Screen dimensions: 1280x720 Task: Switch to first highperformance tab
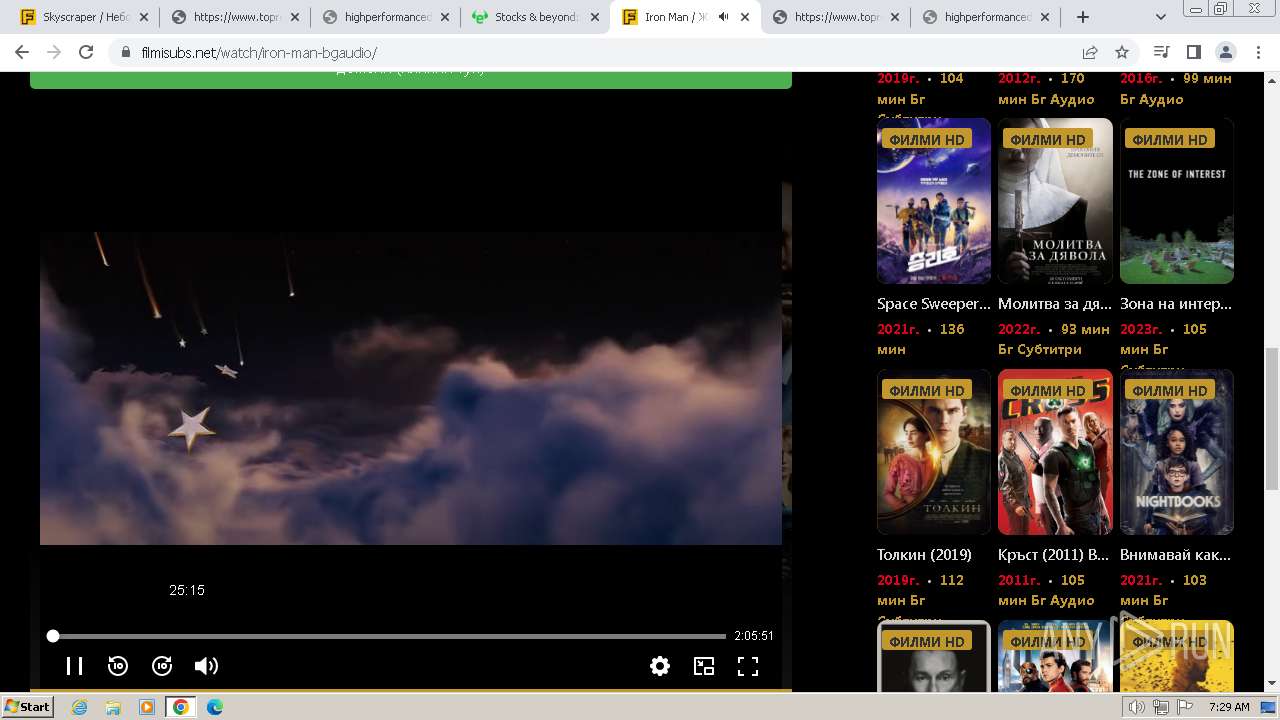(385, 17)
